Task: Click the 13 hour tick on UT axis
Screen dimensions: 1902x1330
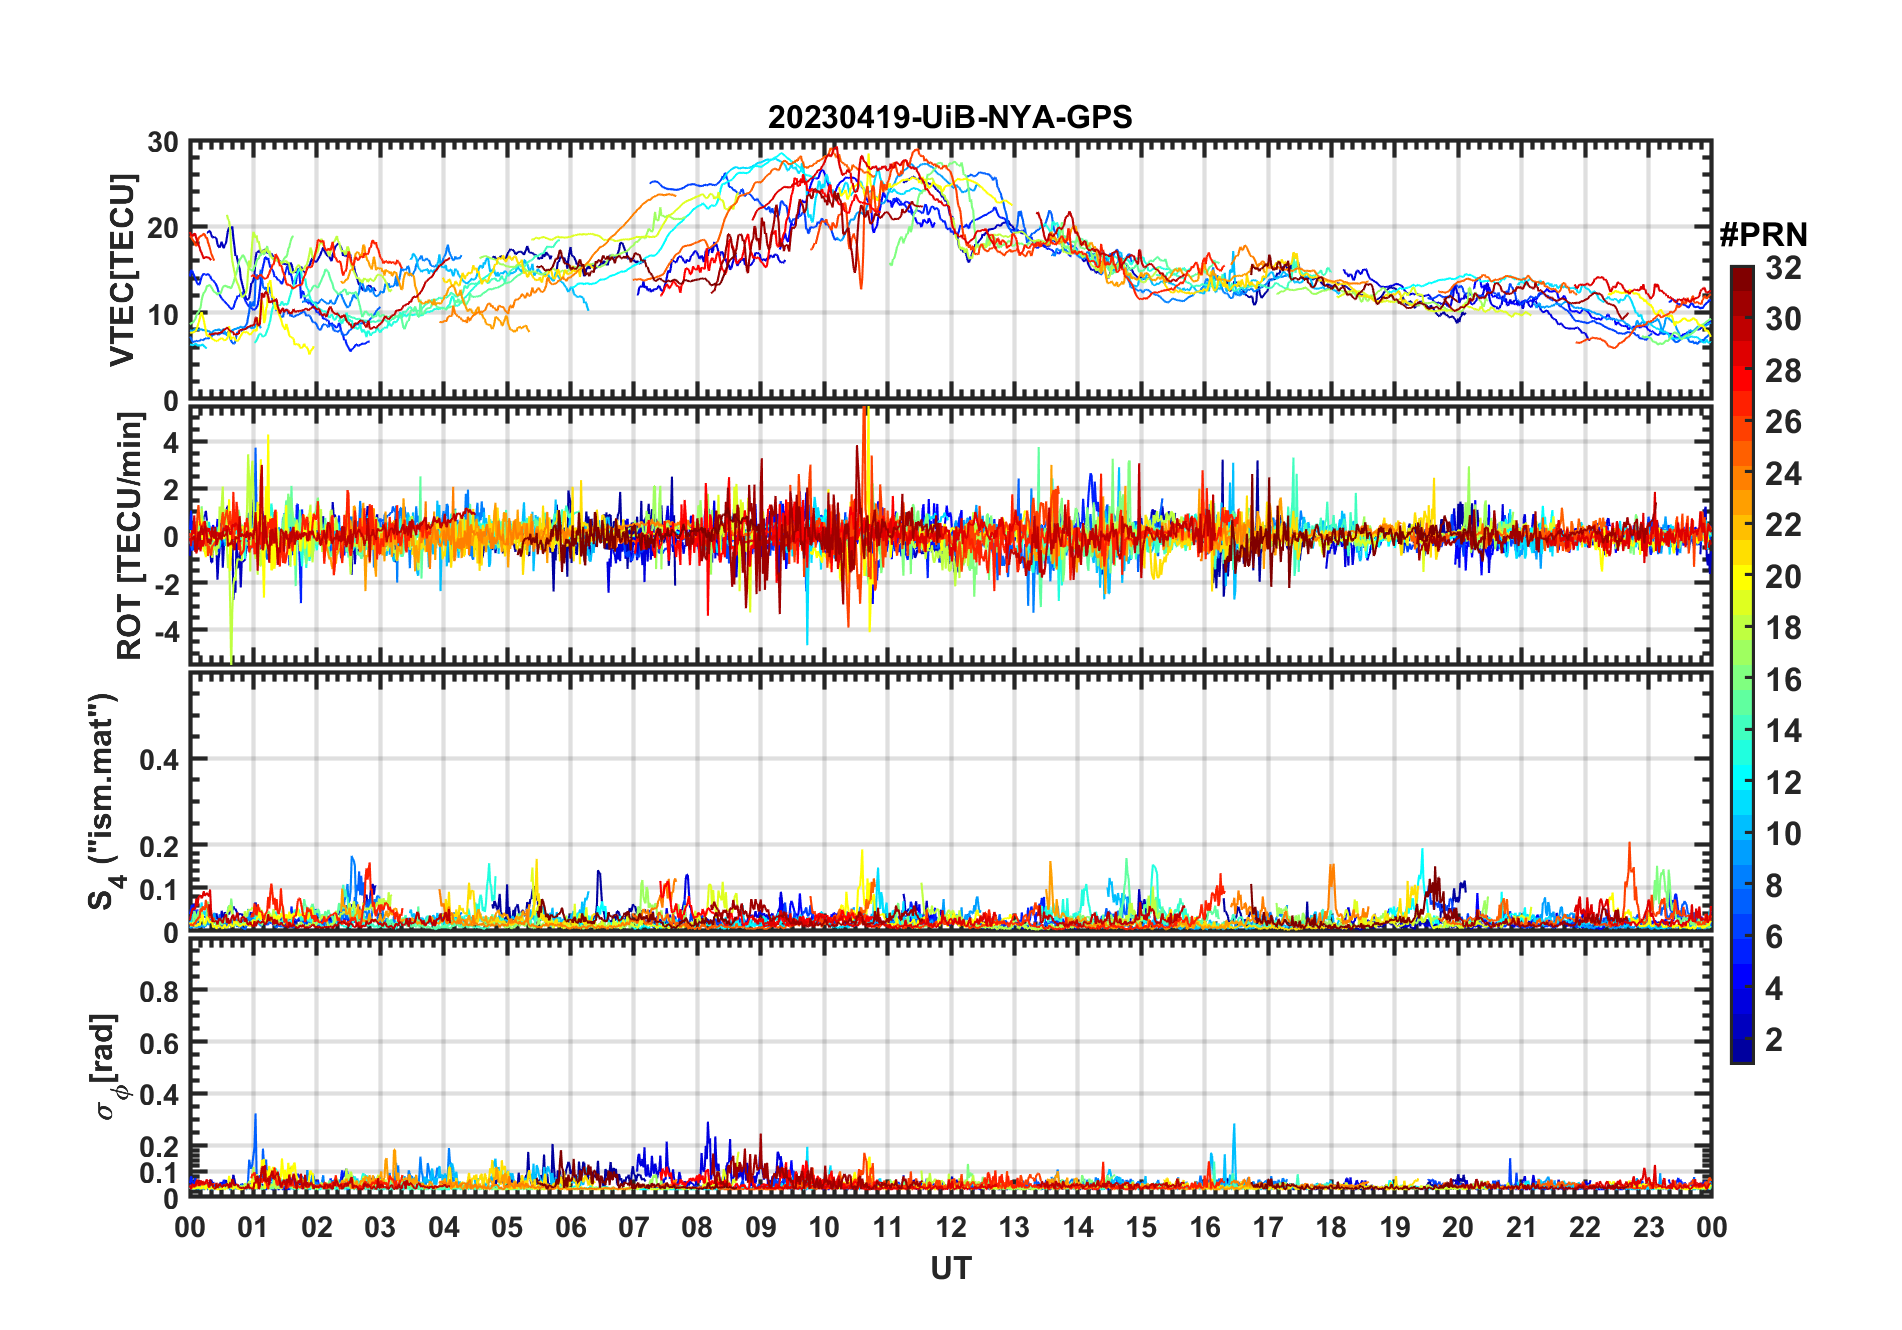Action: pos(1014,1228)
